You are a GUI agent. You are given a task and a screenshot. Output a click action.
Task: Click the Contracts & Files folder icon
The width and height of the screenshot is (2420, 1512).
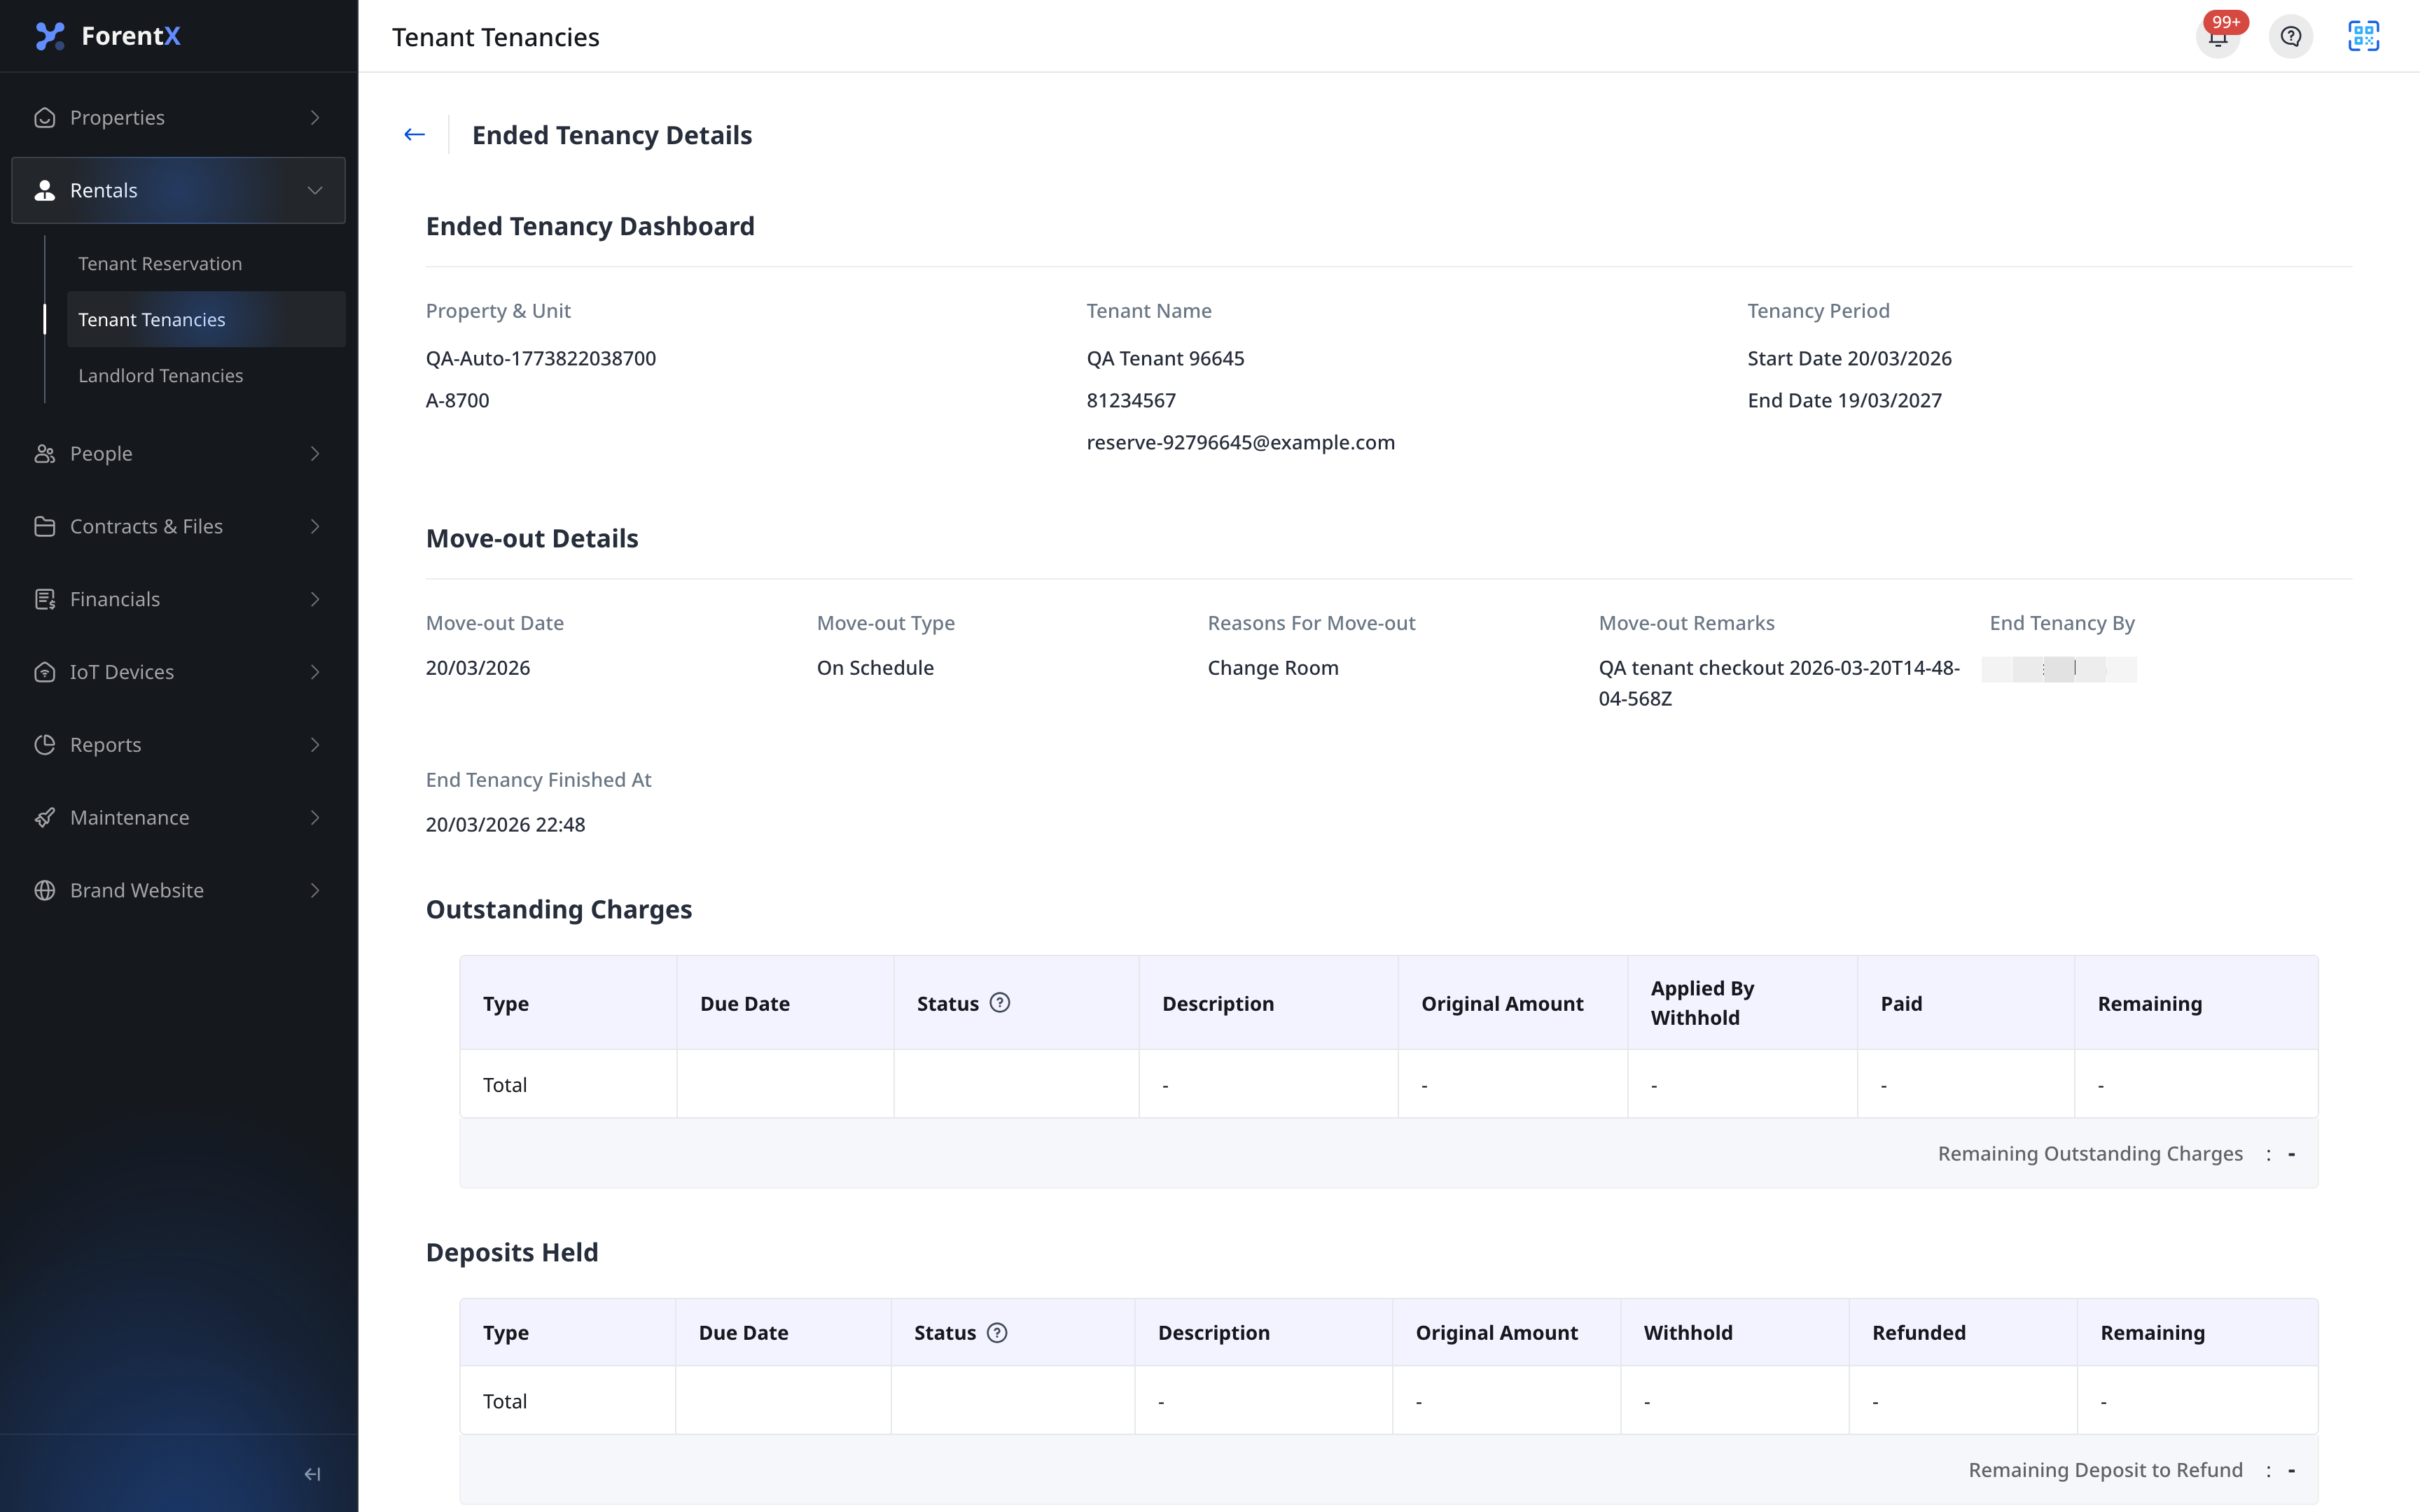[45, 526]
